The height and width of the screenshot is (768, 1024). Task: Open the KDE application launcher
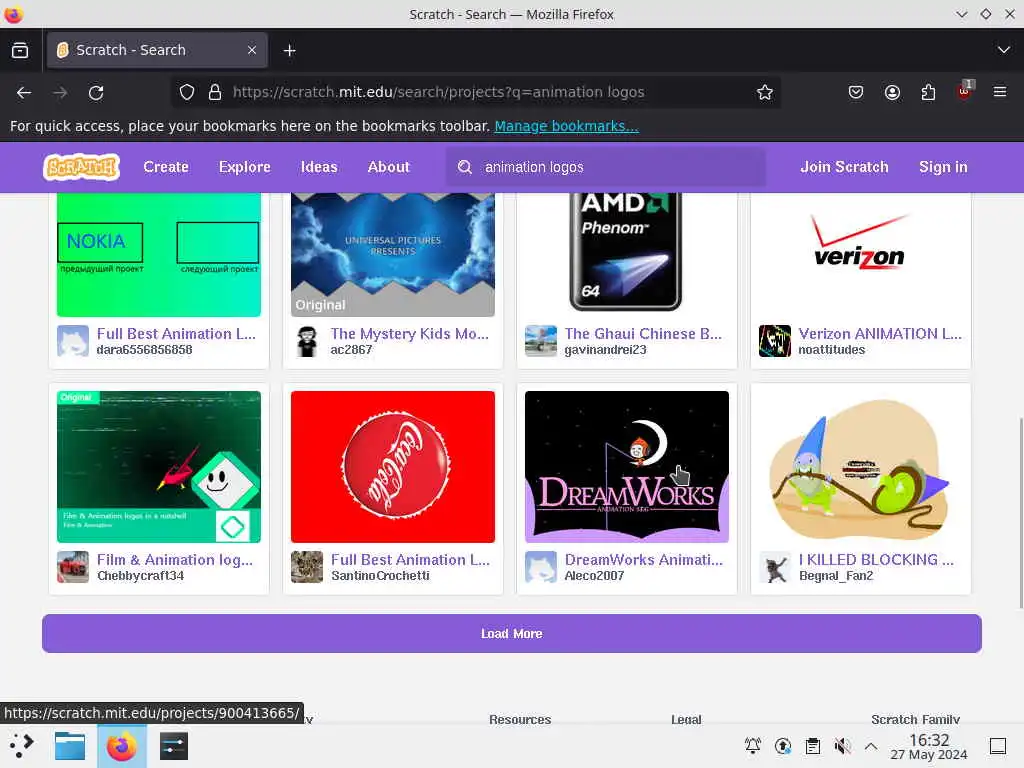click(x=22, y=746)
